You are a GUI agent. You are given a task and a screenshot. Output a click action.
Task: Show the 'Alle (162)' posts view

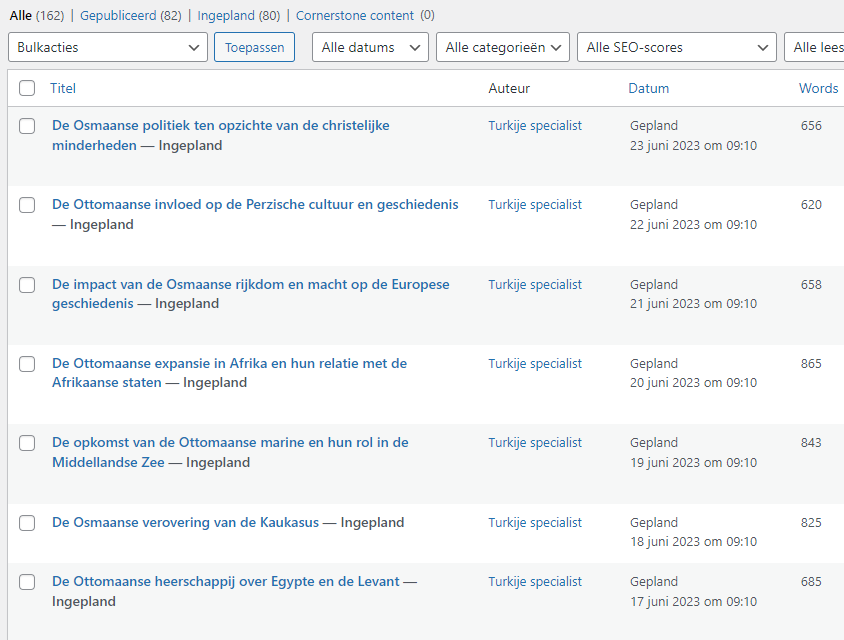pos(37,16)
